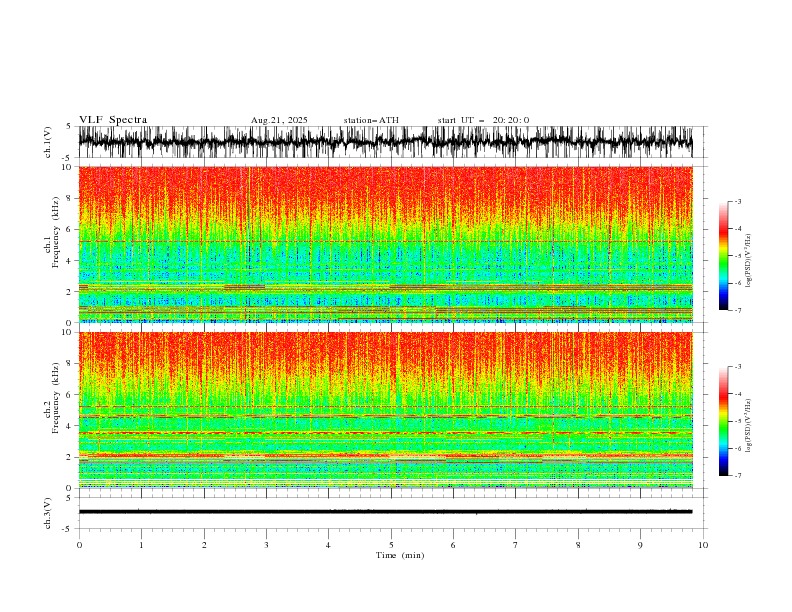Screen dimensions: 792x612
Task: Click time axis tick label '0'
Action: tap(79, 545)
